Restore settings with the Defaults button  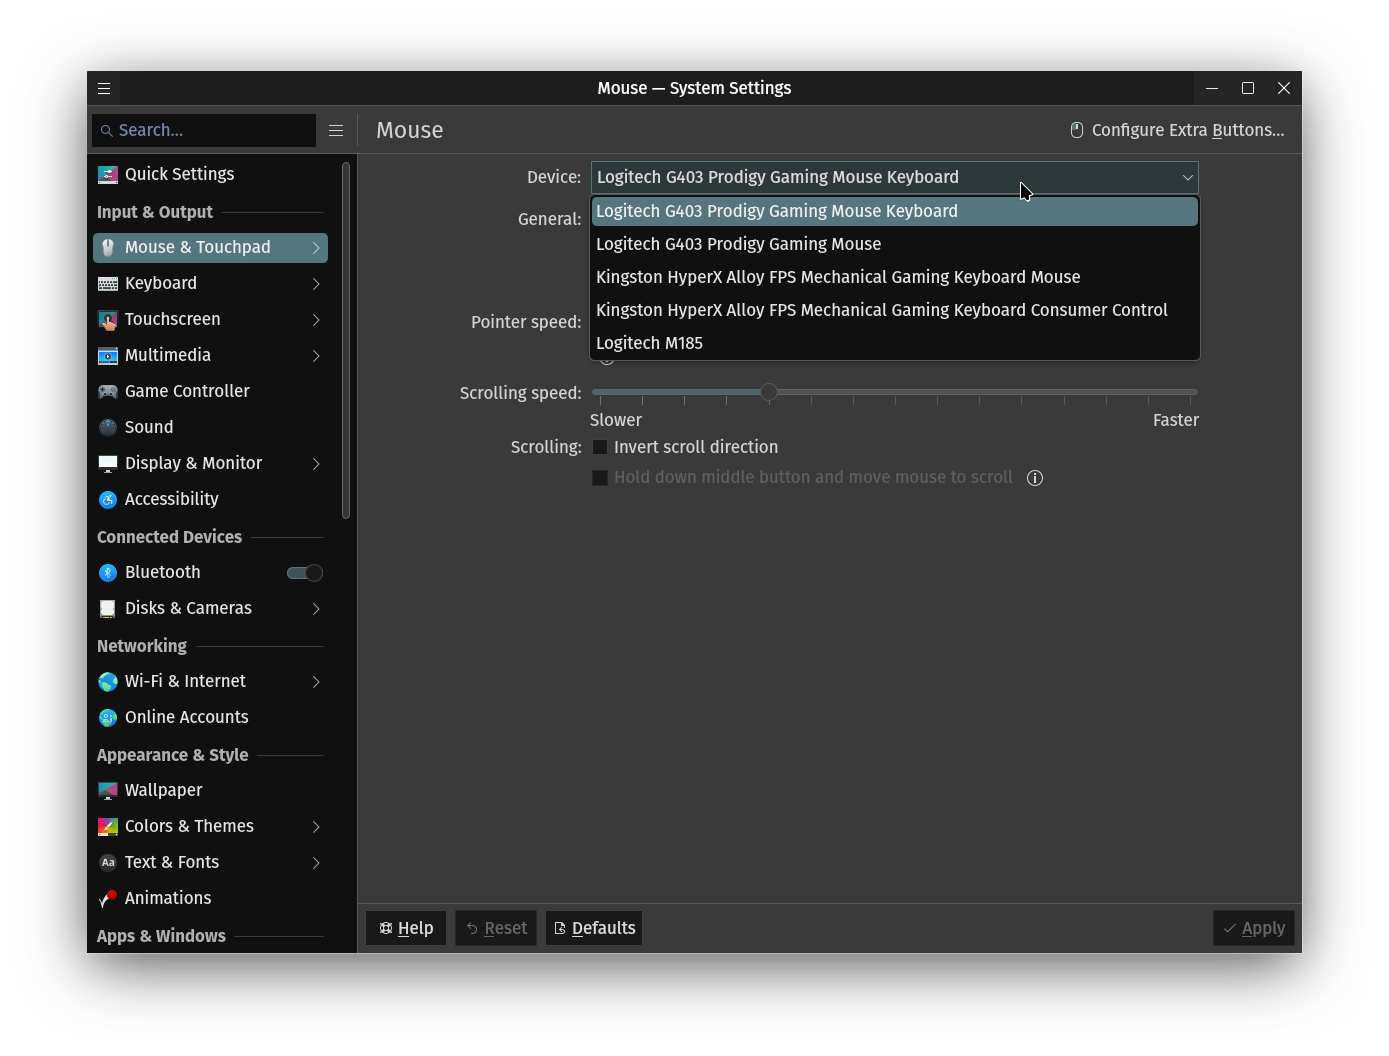pyautogui.click(x=594, y=928)
